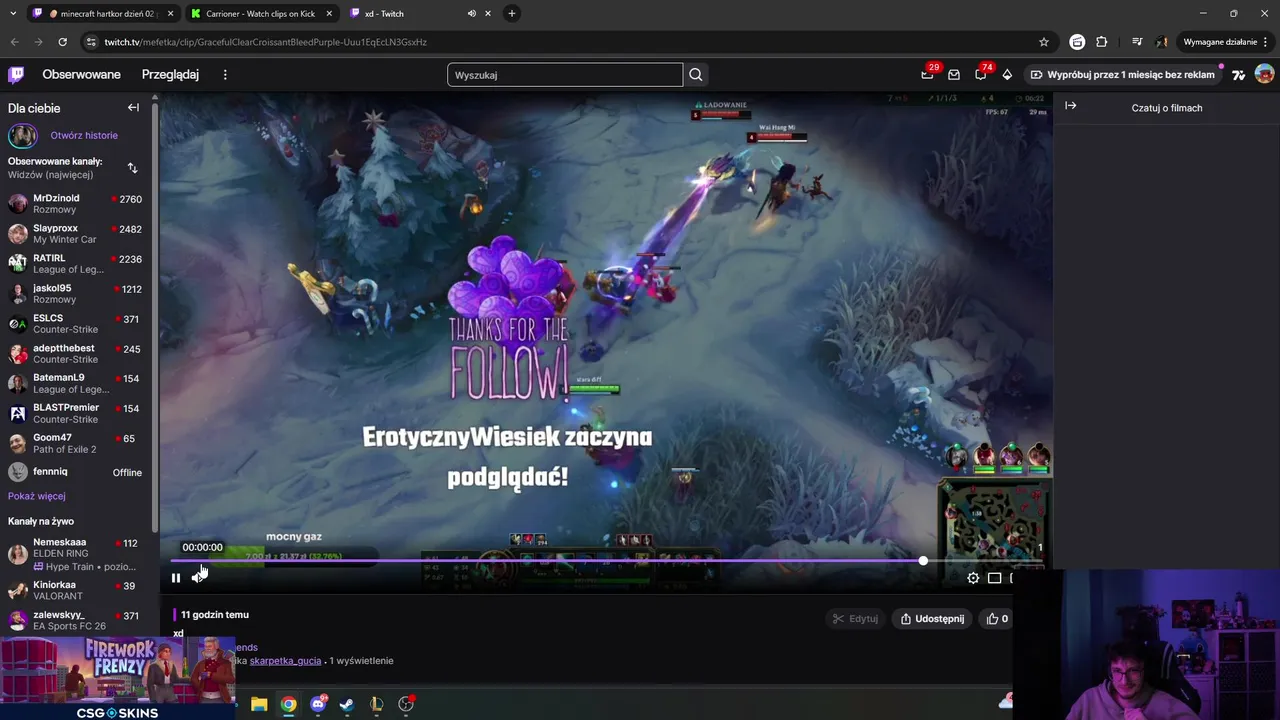Open the user avatar account menu
The image size is (1280, 720).
point(1264,74)
